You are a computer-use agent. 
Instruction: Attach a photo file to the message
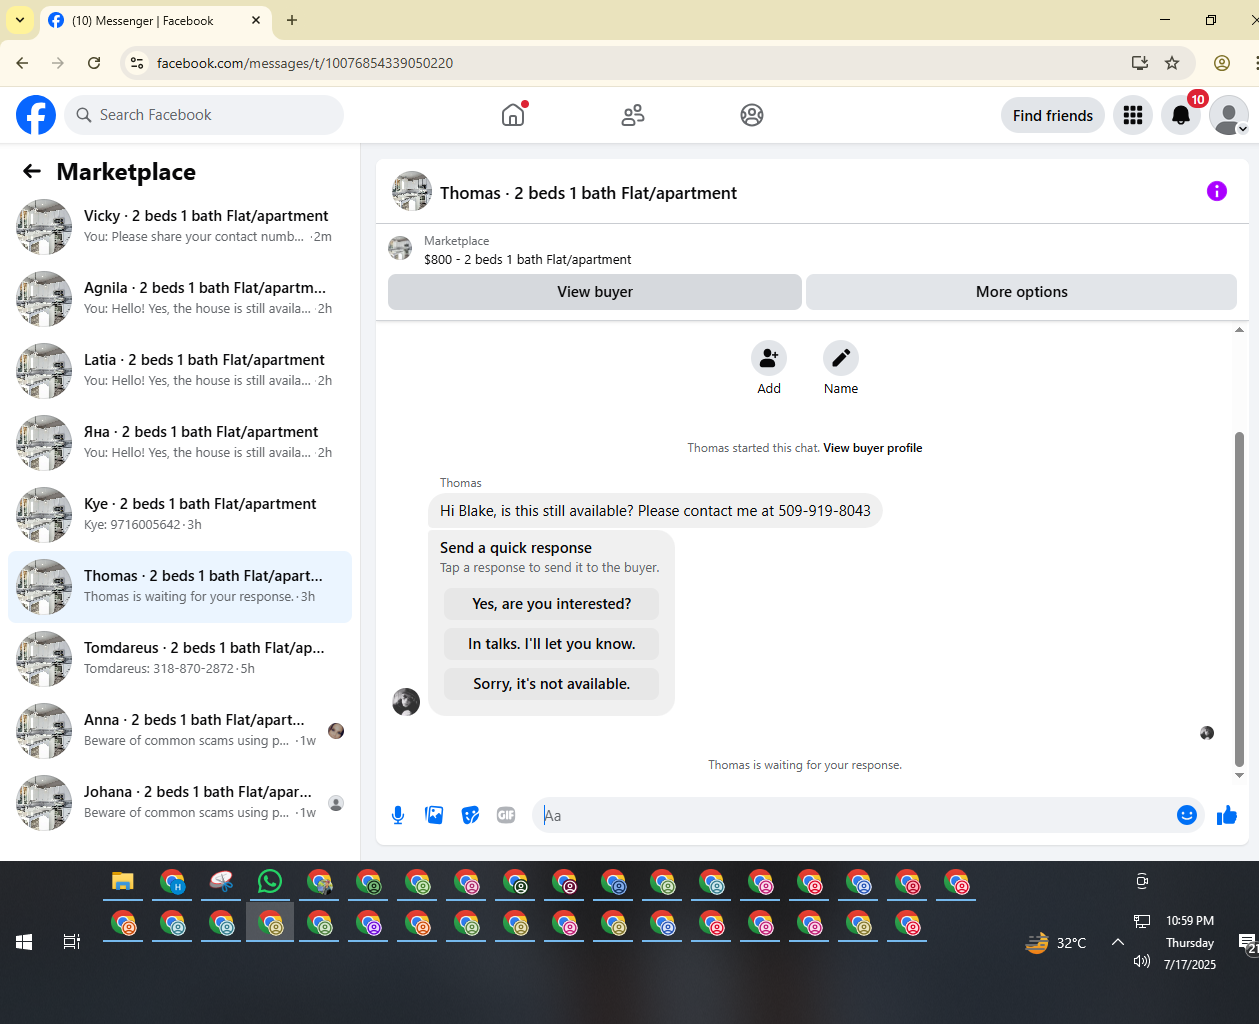point(434,815)
